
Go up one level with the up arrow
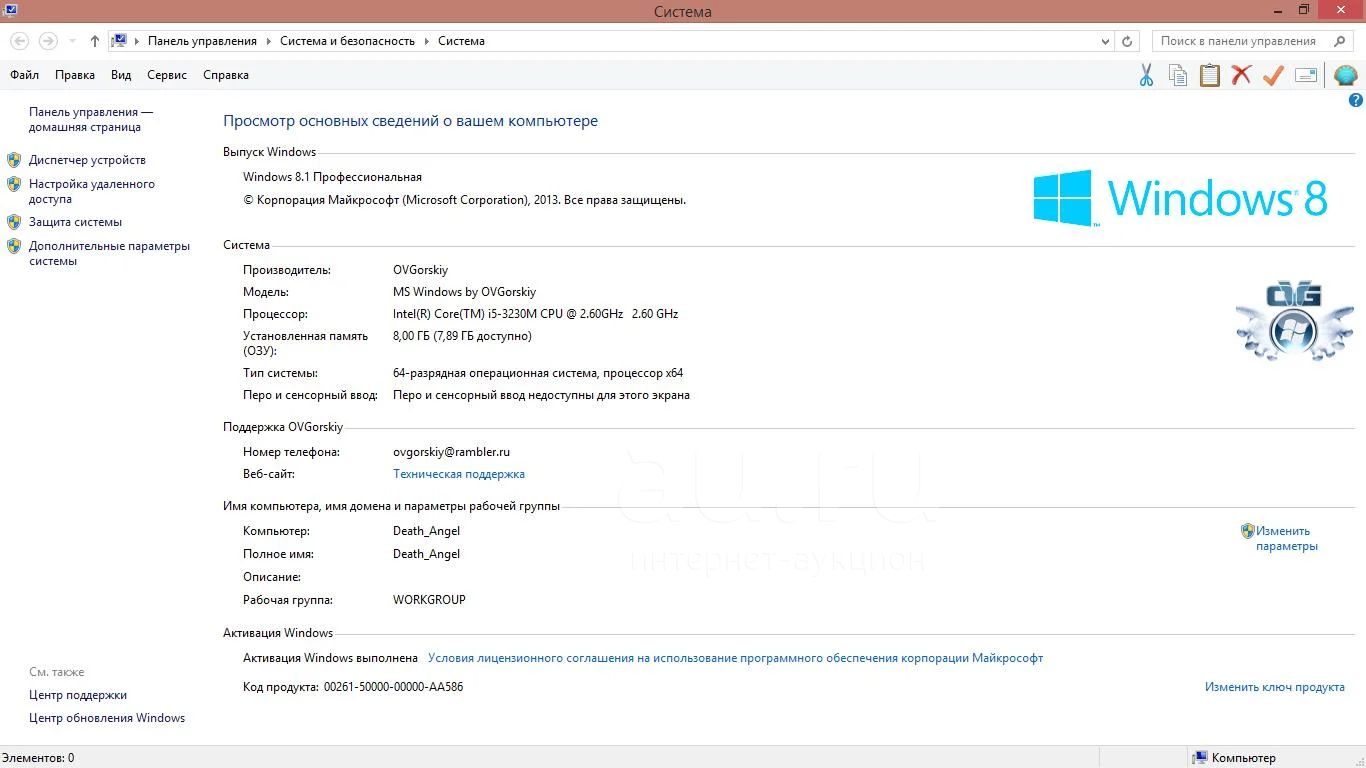[95, 41]
